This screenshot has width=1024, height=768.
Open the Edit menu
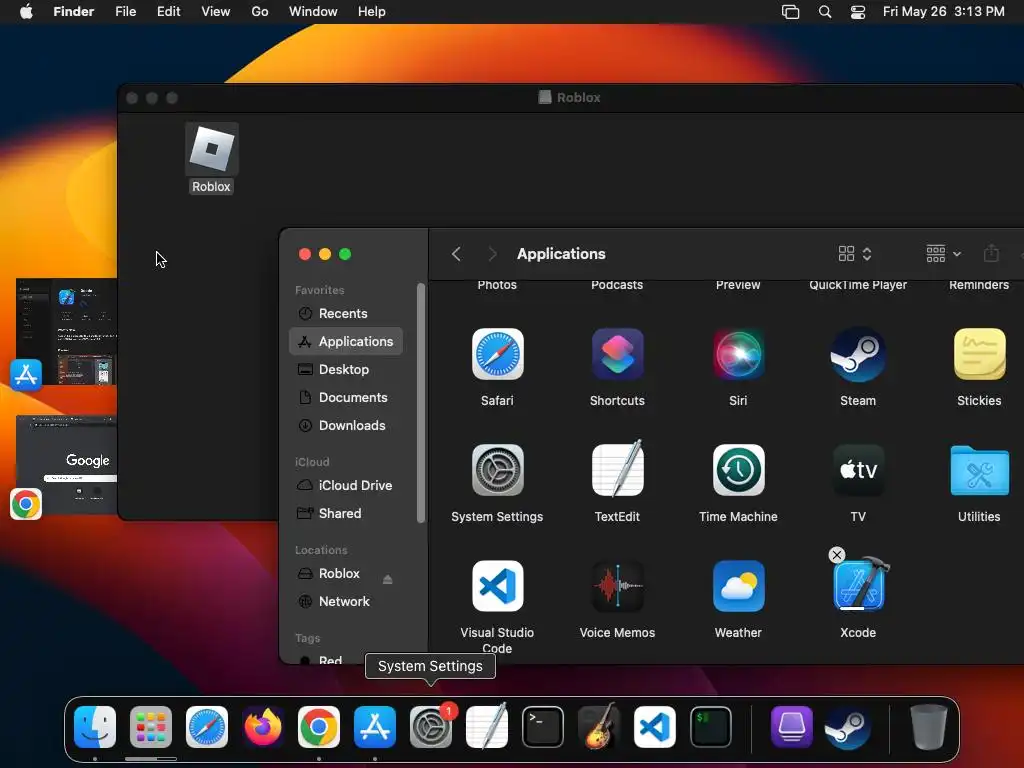click(168, 12)
